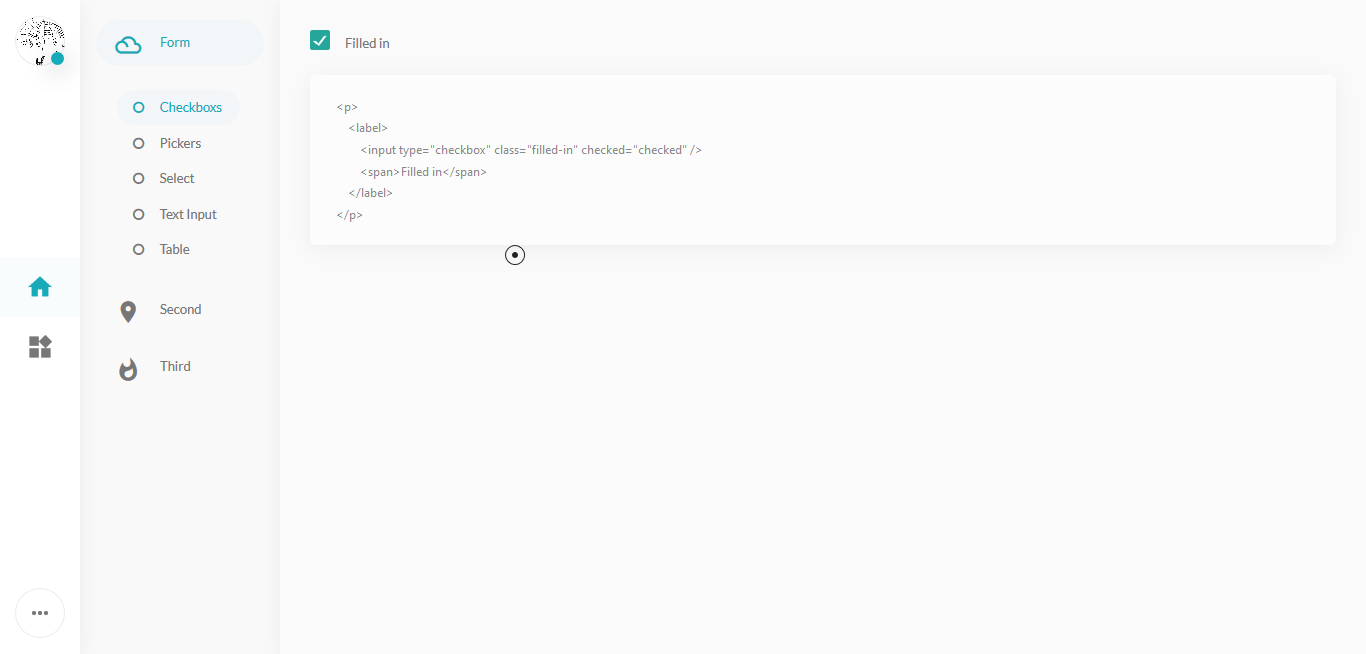Go to the Home icon in sidebar

(x=40, y=287)
